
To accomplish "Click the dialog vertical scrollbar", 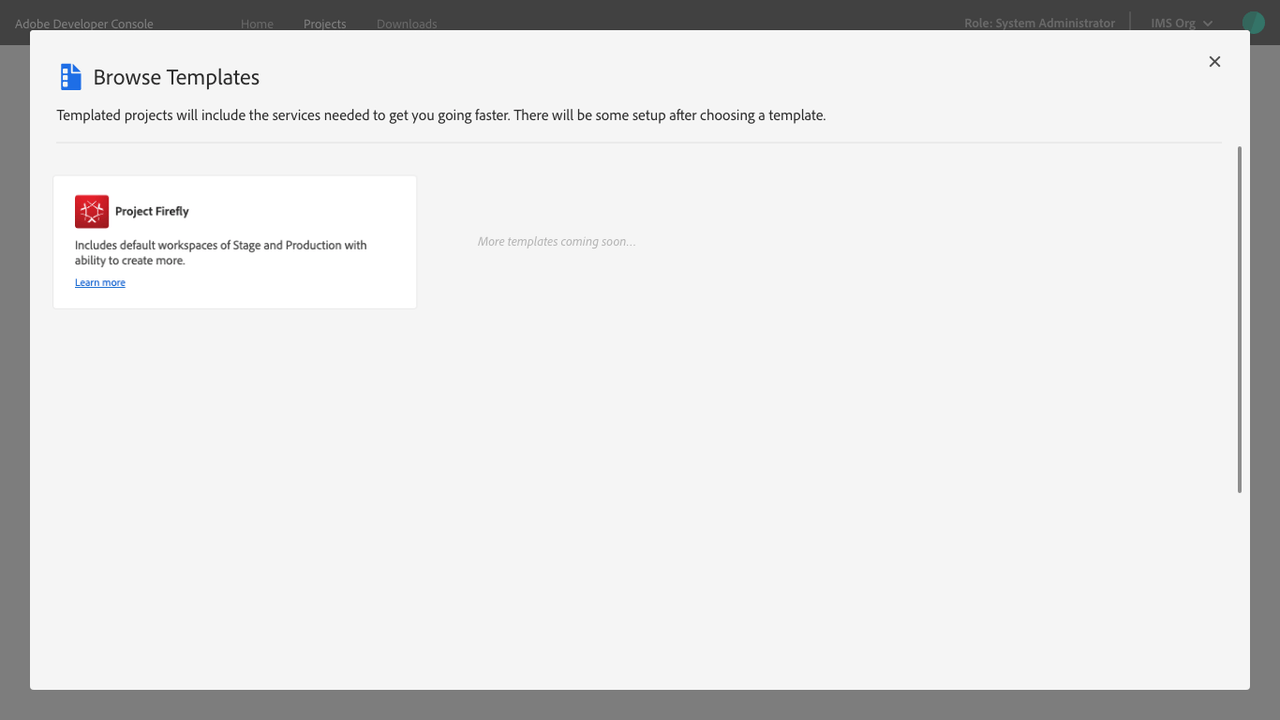I will pyautogui.click(x=1240, y=319).
